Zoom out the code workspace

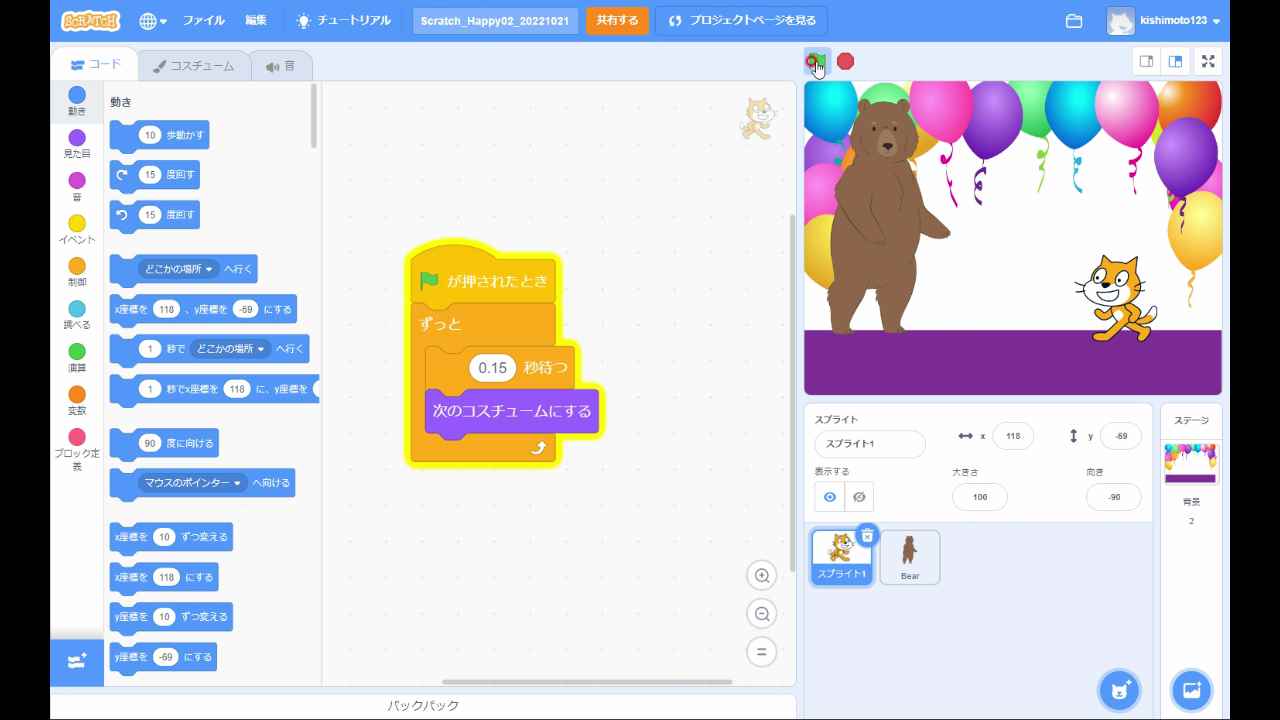(x=762, y=614)
